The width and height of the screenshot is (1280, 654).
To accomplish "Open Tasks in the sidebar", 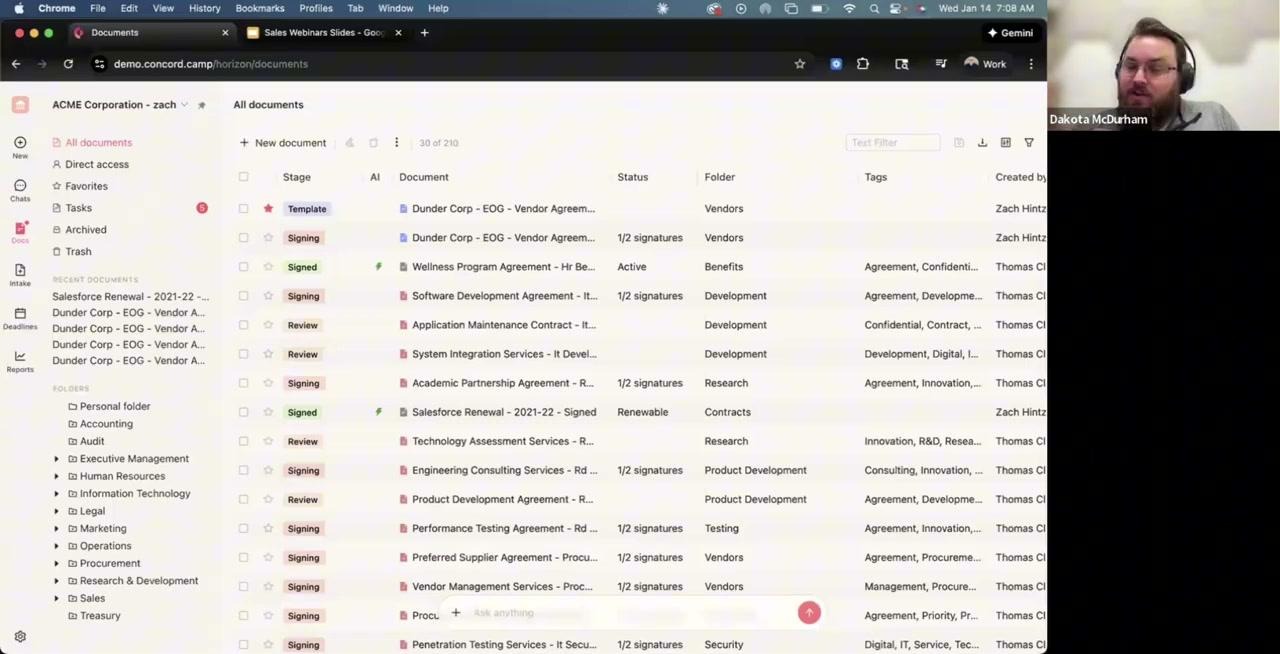I will pos(78,208).
